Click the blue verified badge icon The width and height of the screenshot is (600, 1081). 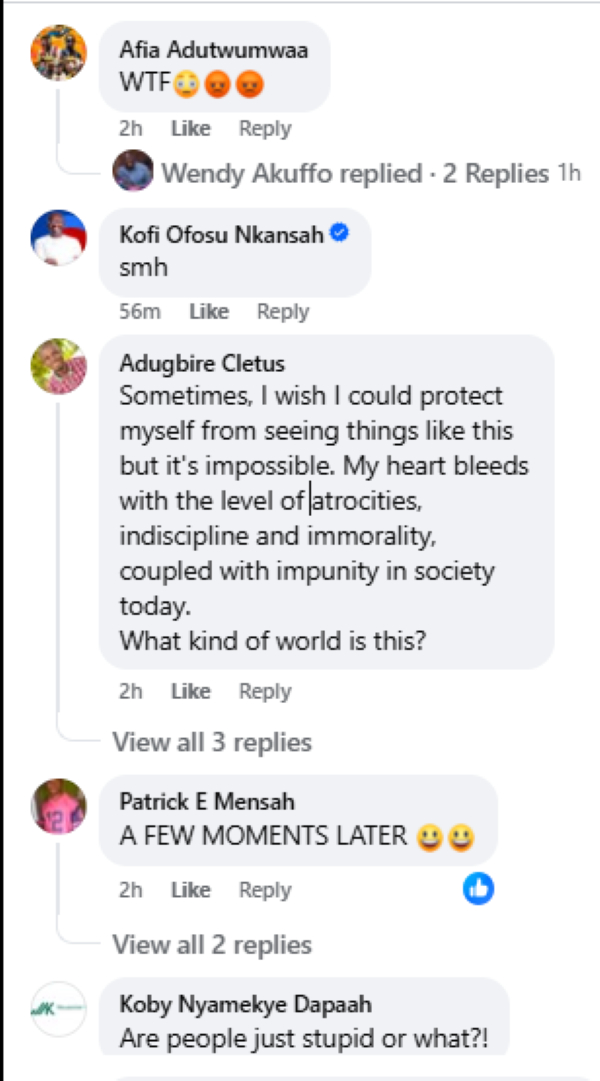[x=339, y=235]
